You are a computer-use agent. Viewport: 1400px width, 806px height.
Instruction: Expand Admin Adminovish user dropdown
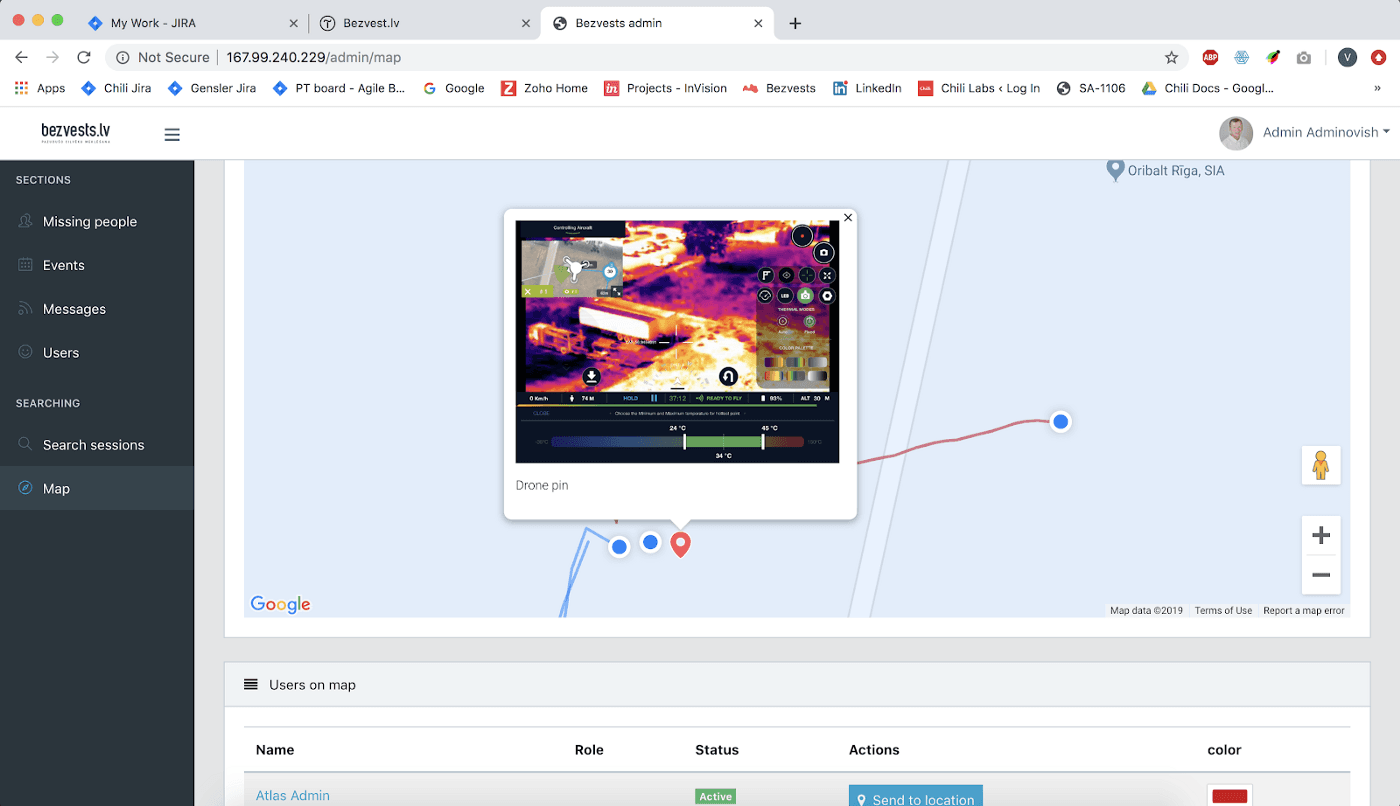1326,132
